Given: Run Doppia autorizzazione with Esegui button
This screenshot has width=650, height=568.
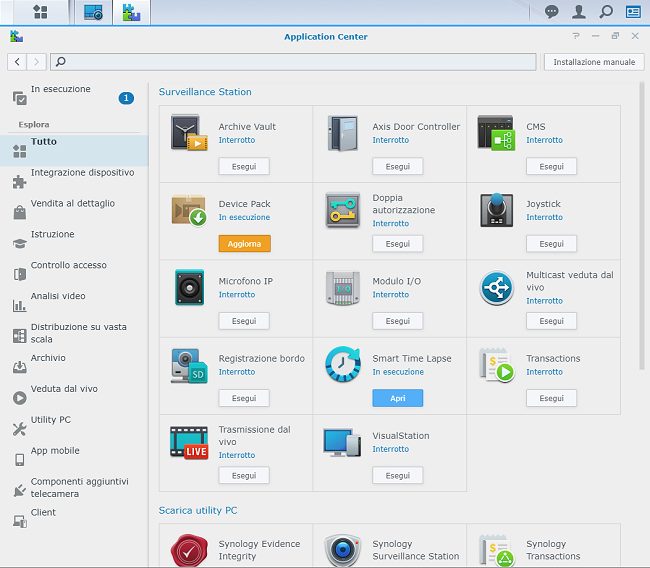Looking at the screenshot, I should (x=398, y=244).
